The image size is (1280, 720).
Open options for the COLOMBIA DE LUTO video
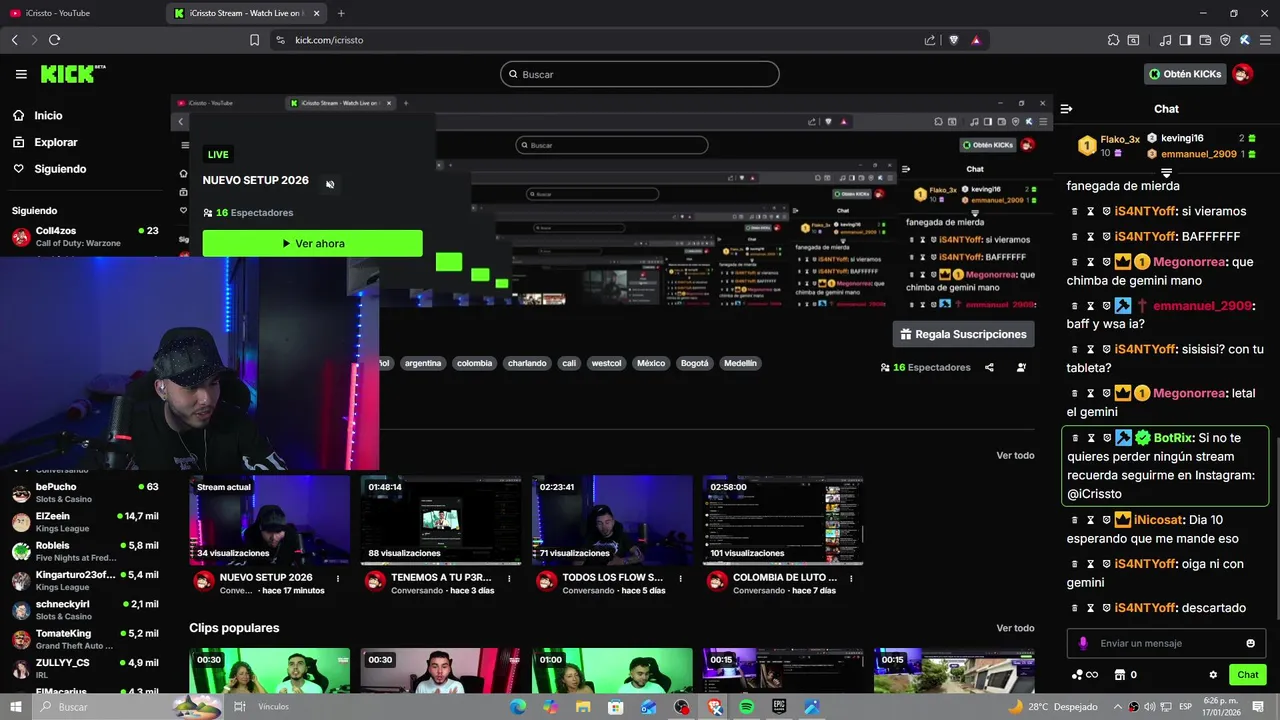[x=851, y=578]
